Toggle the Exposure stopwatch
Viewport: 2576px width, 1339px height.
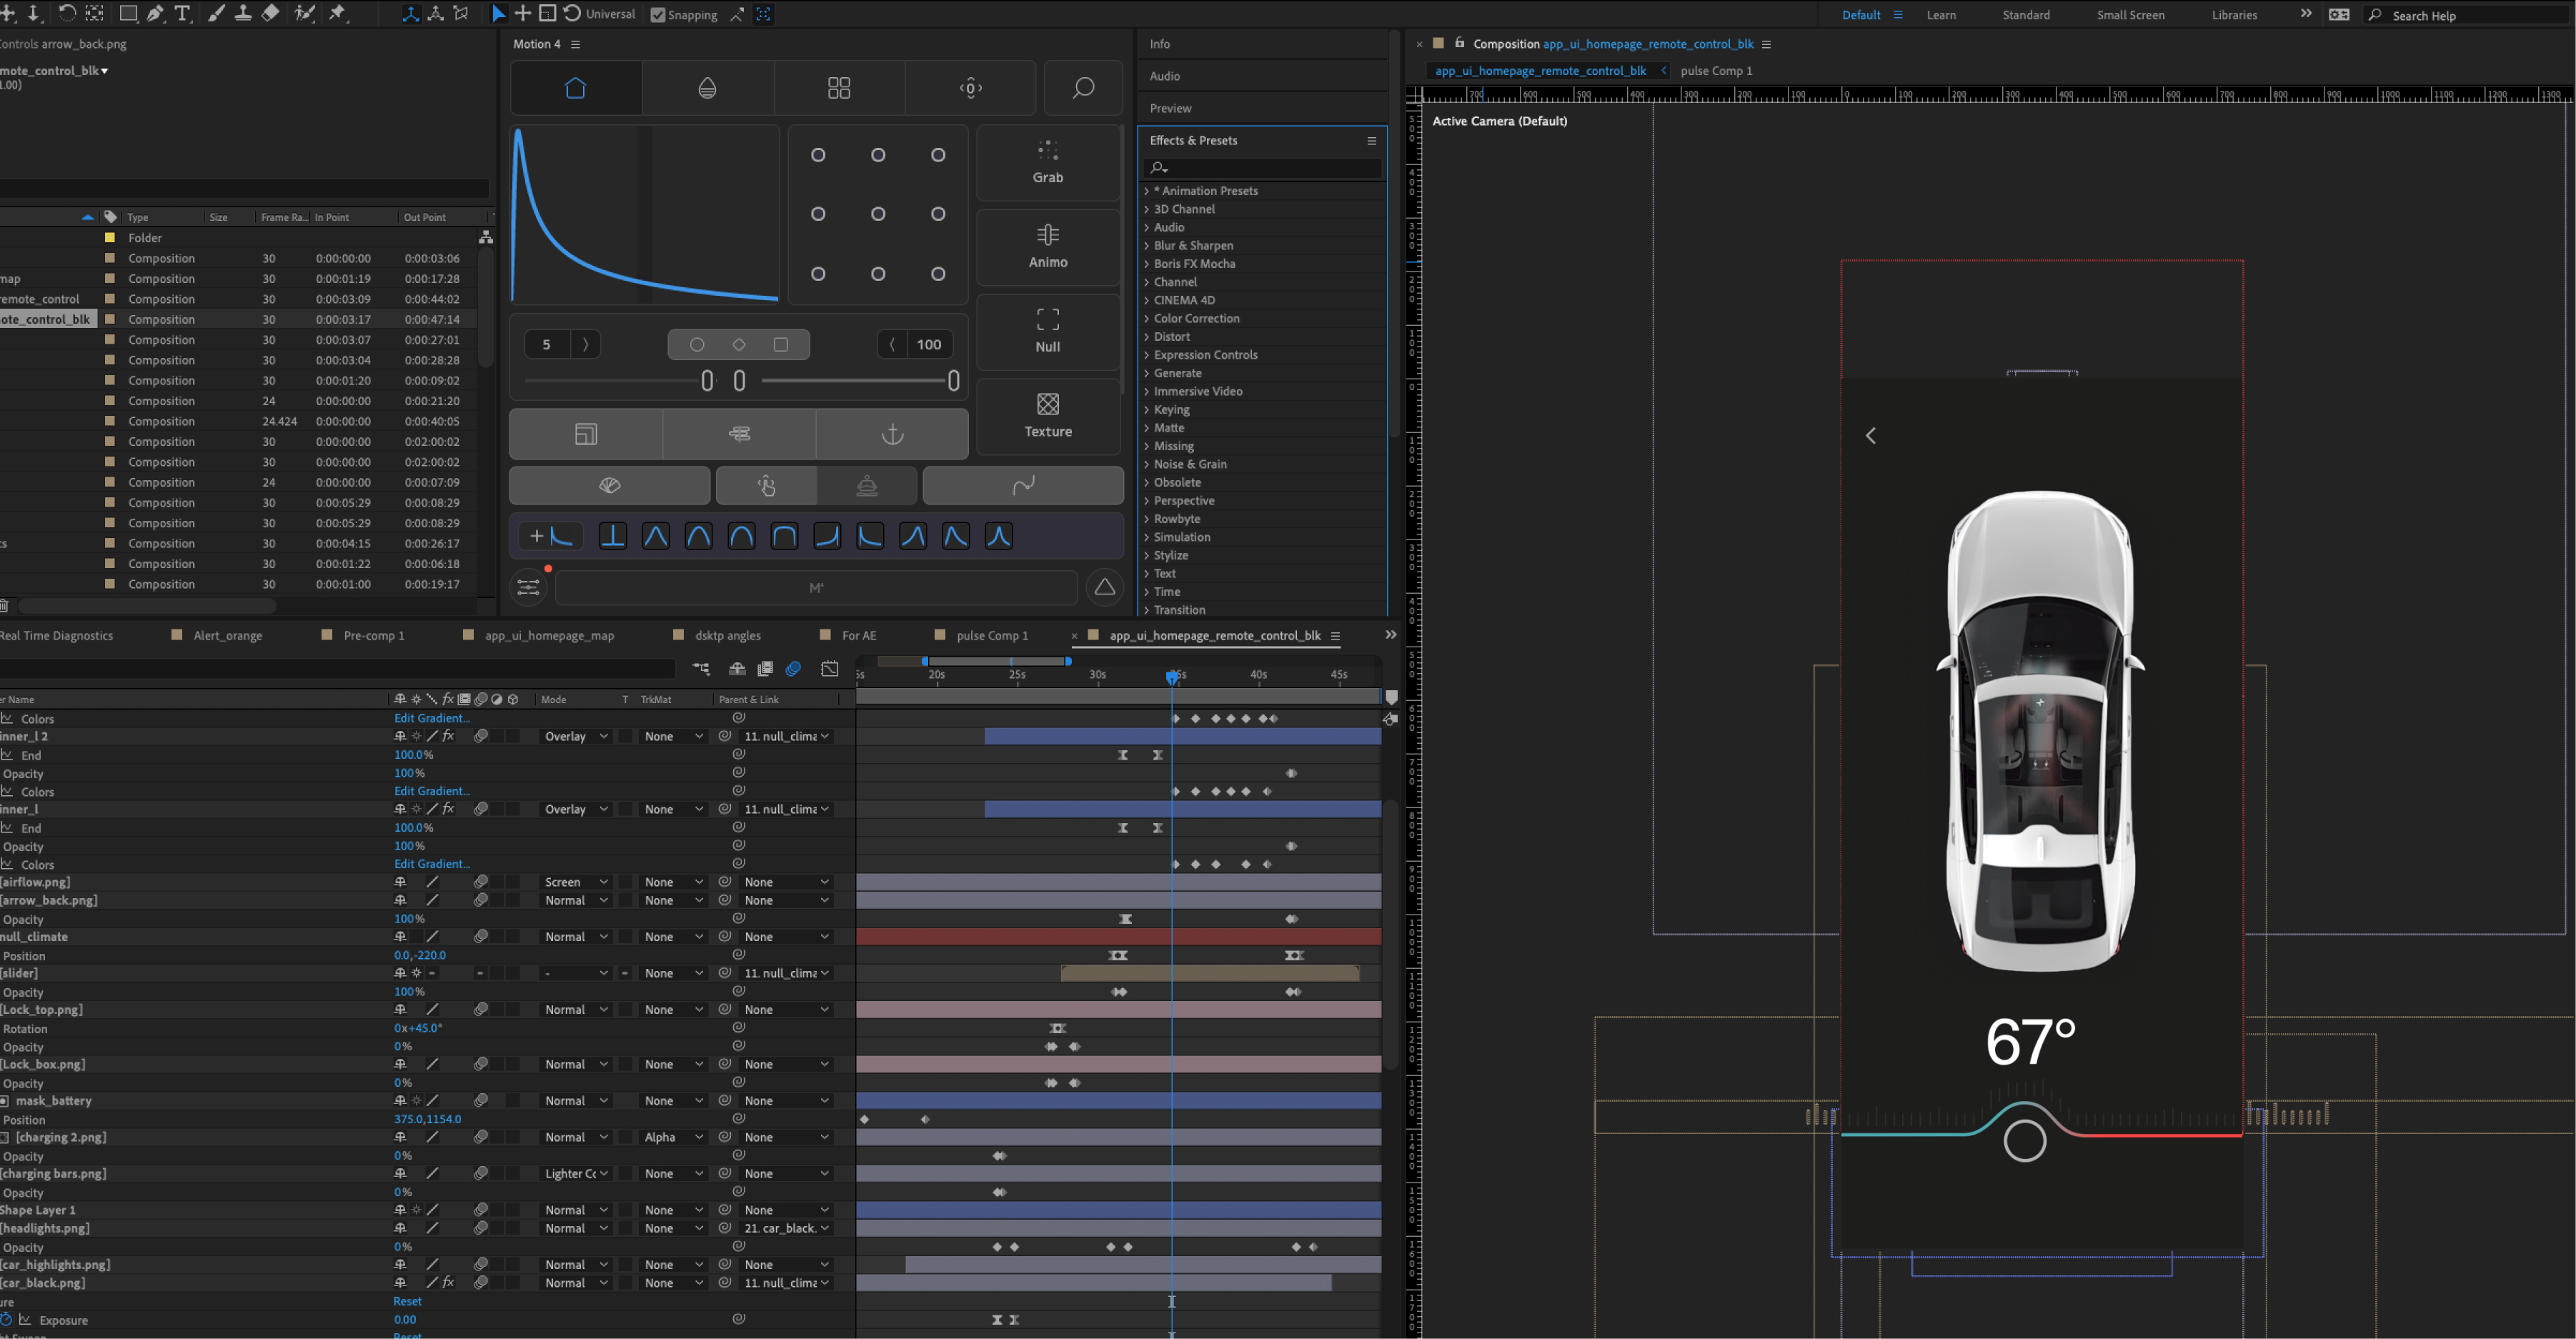(6, 1319)
